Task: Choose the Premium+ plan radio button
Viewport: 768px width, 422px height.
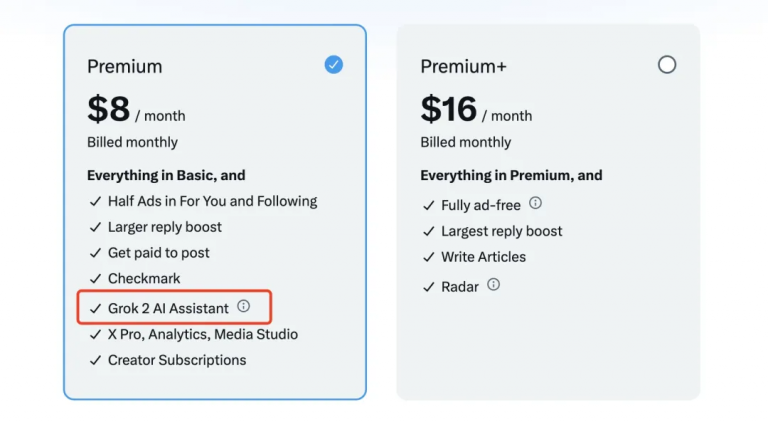Action: [667, 65]
